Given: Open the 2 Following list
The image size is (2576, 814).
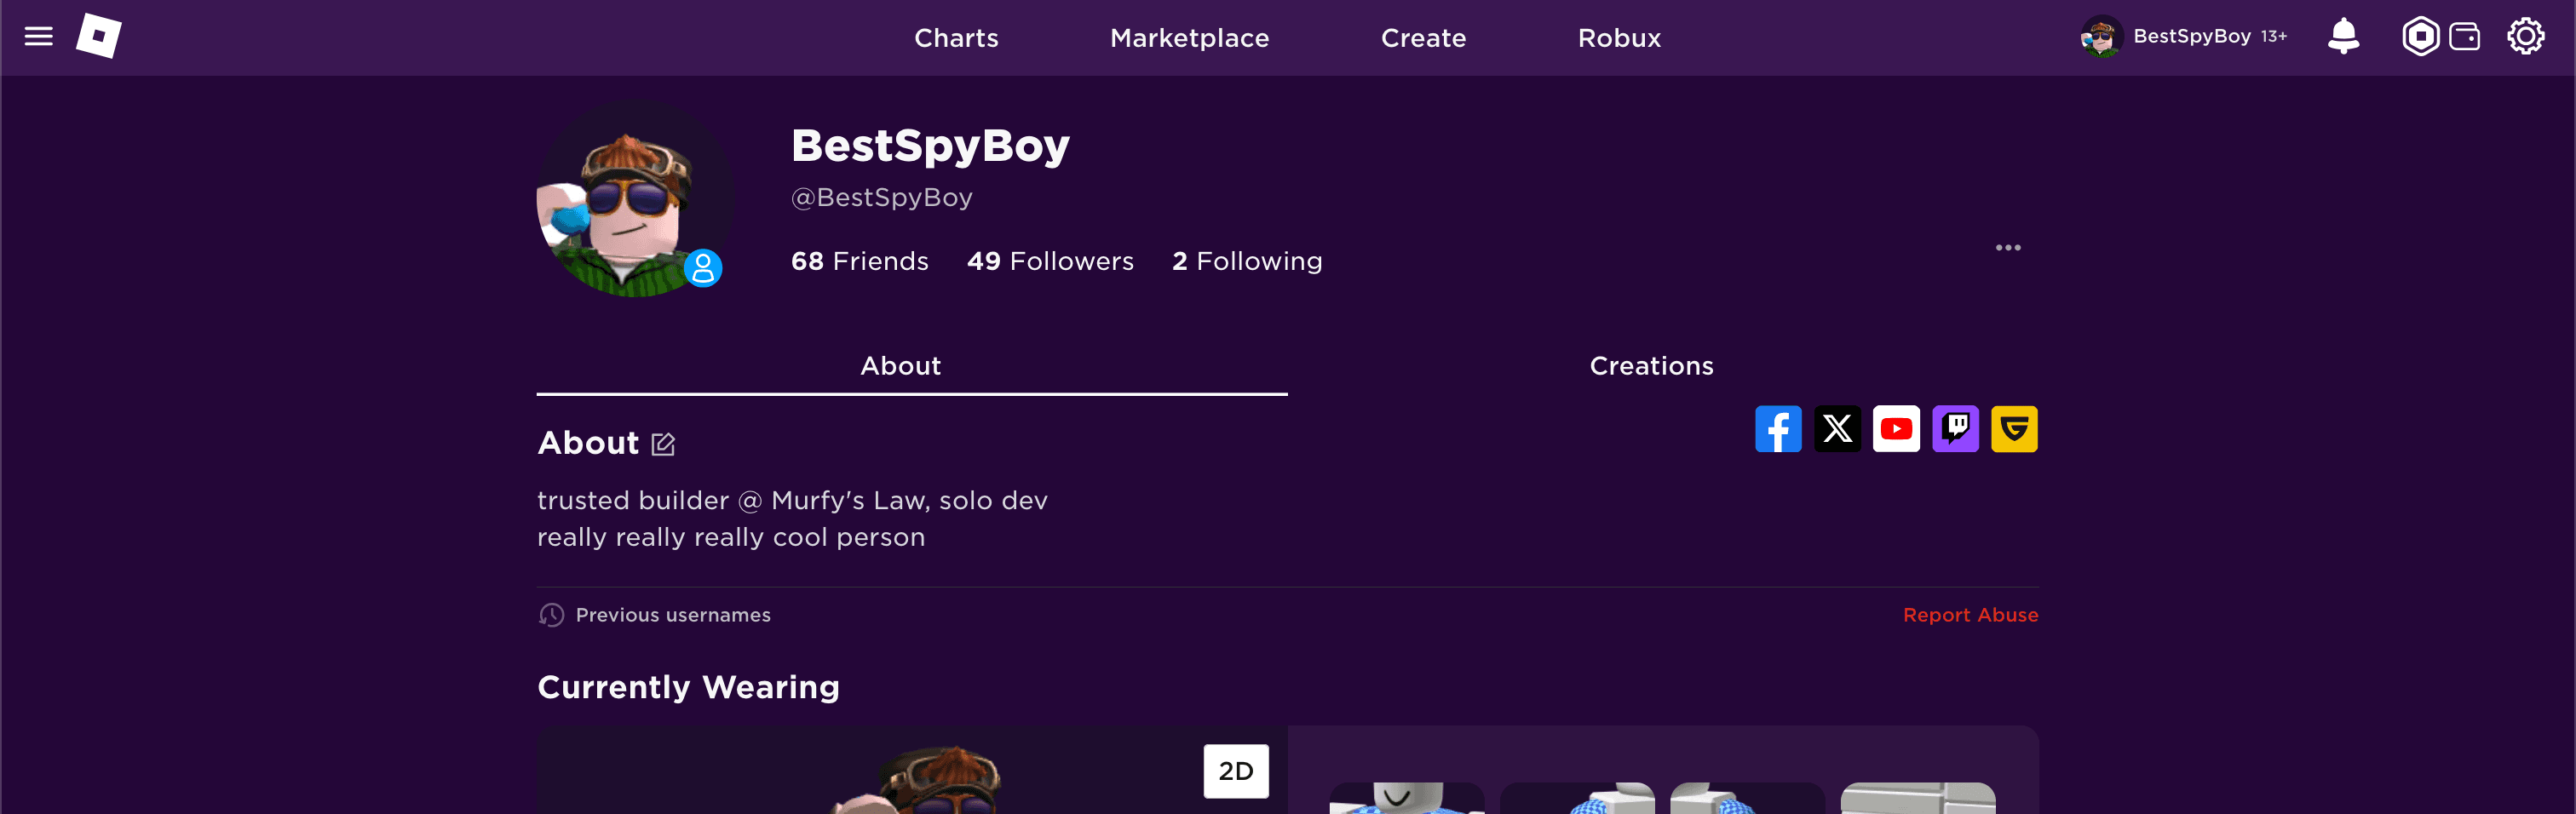Looking at the screenshot, I should coord(1246,261).
